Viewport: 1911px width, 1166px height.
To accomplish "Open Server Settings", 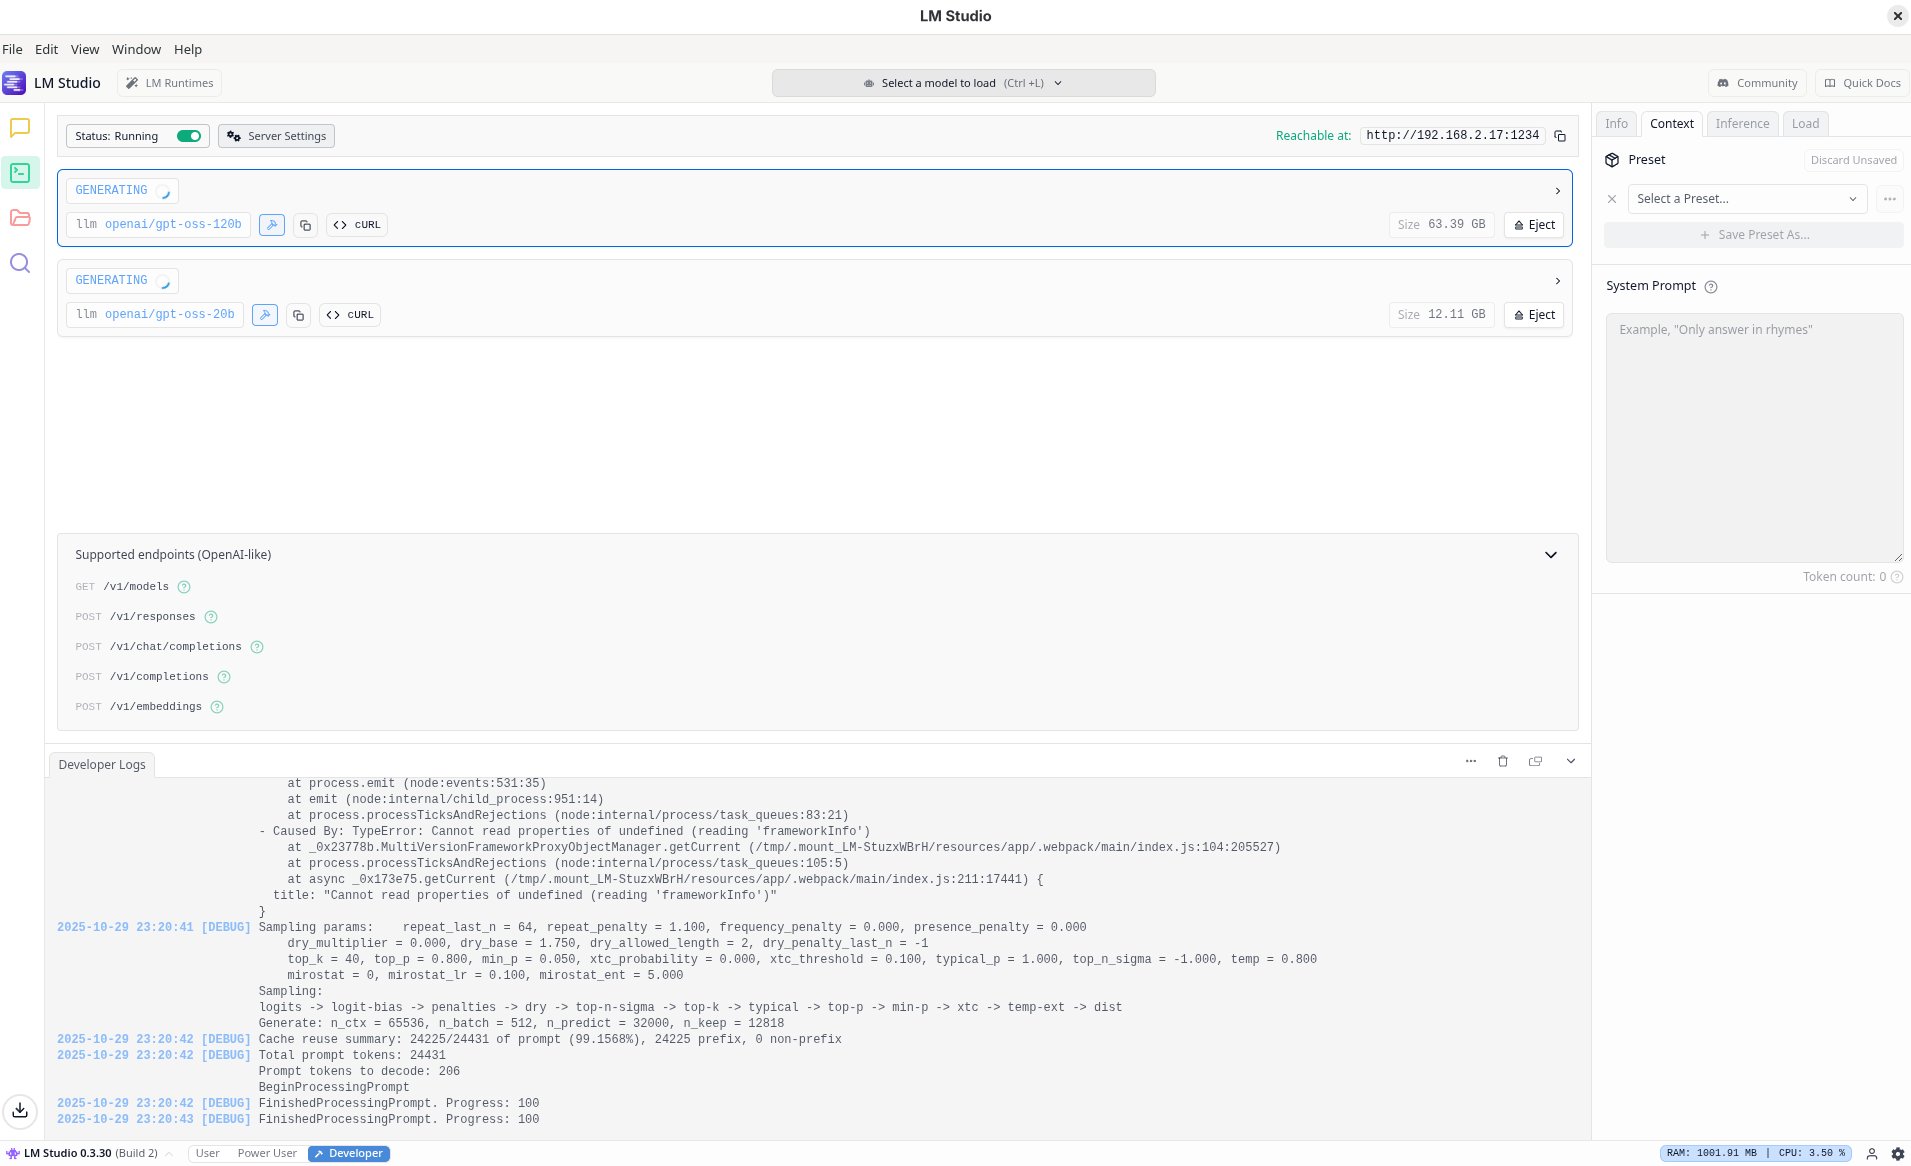I will [277, 136].
